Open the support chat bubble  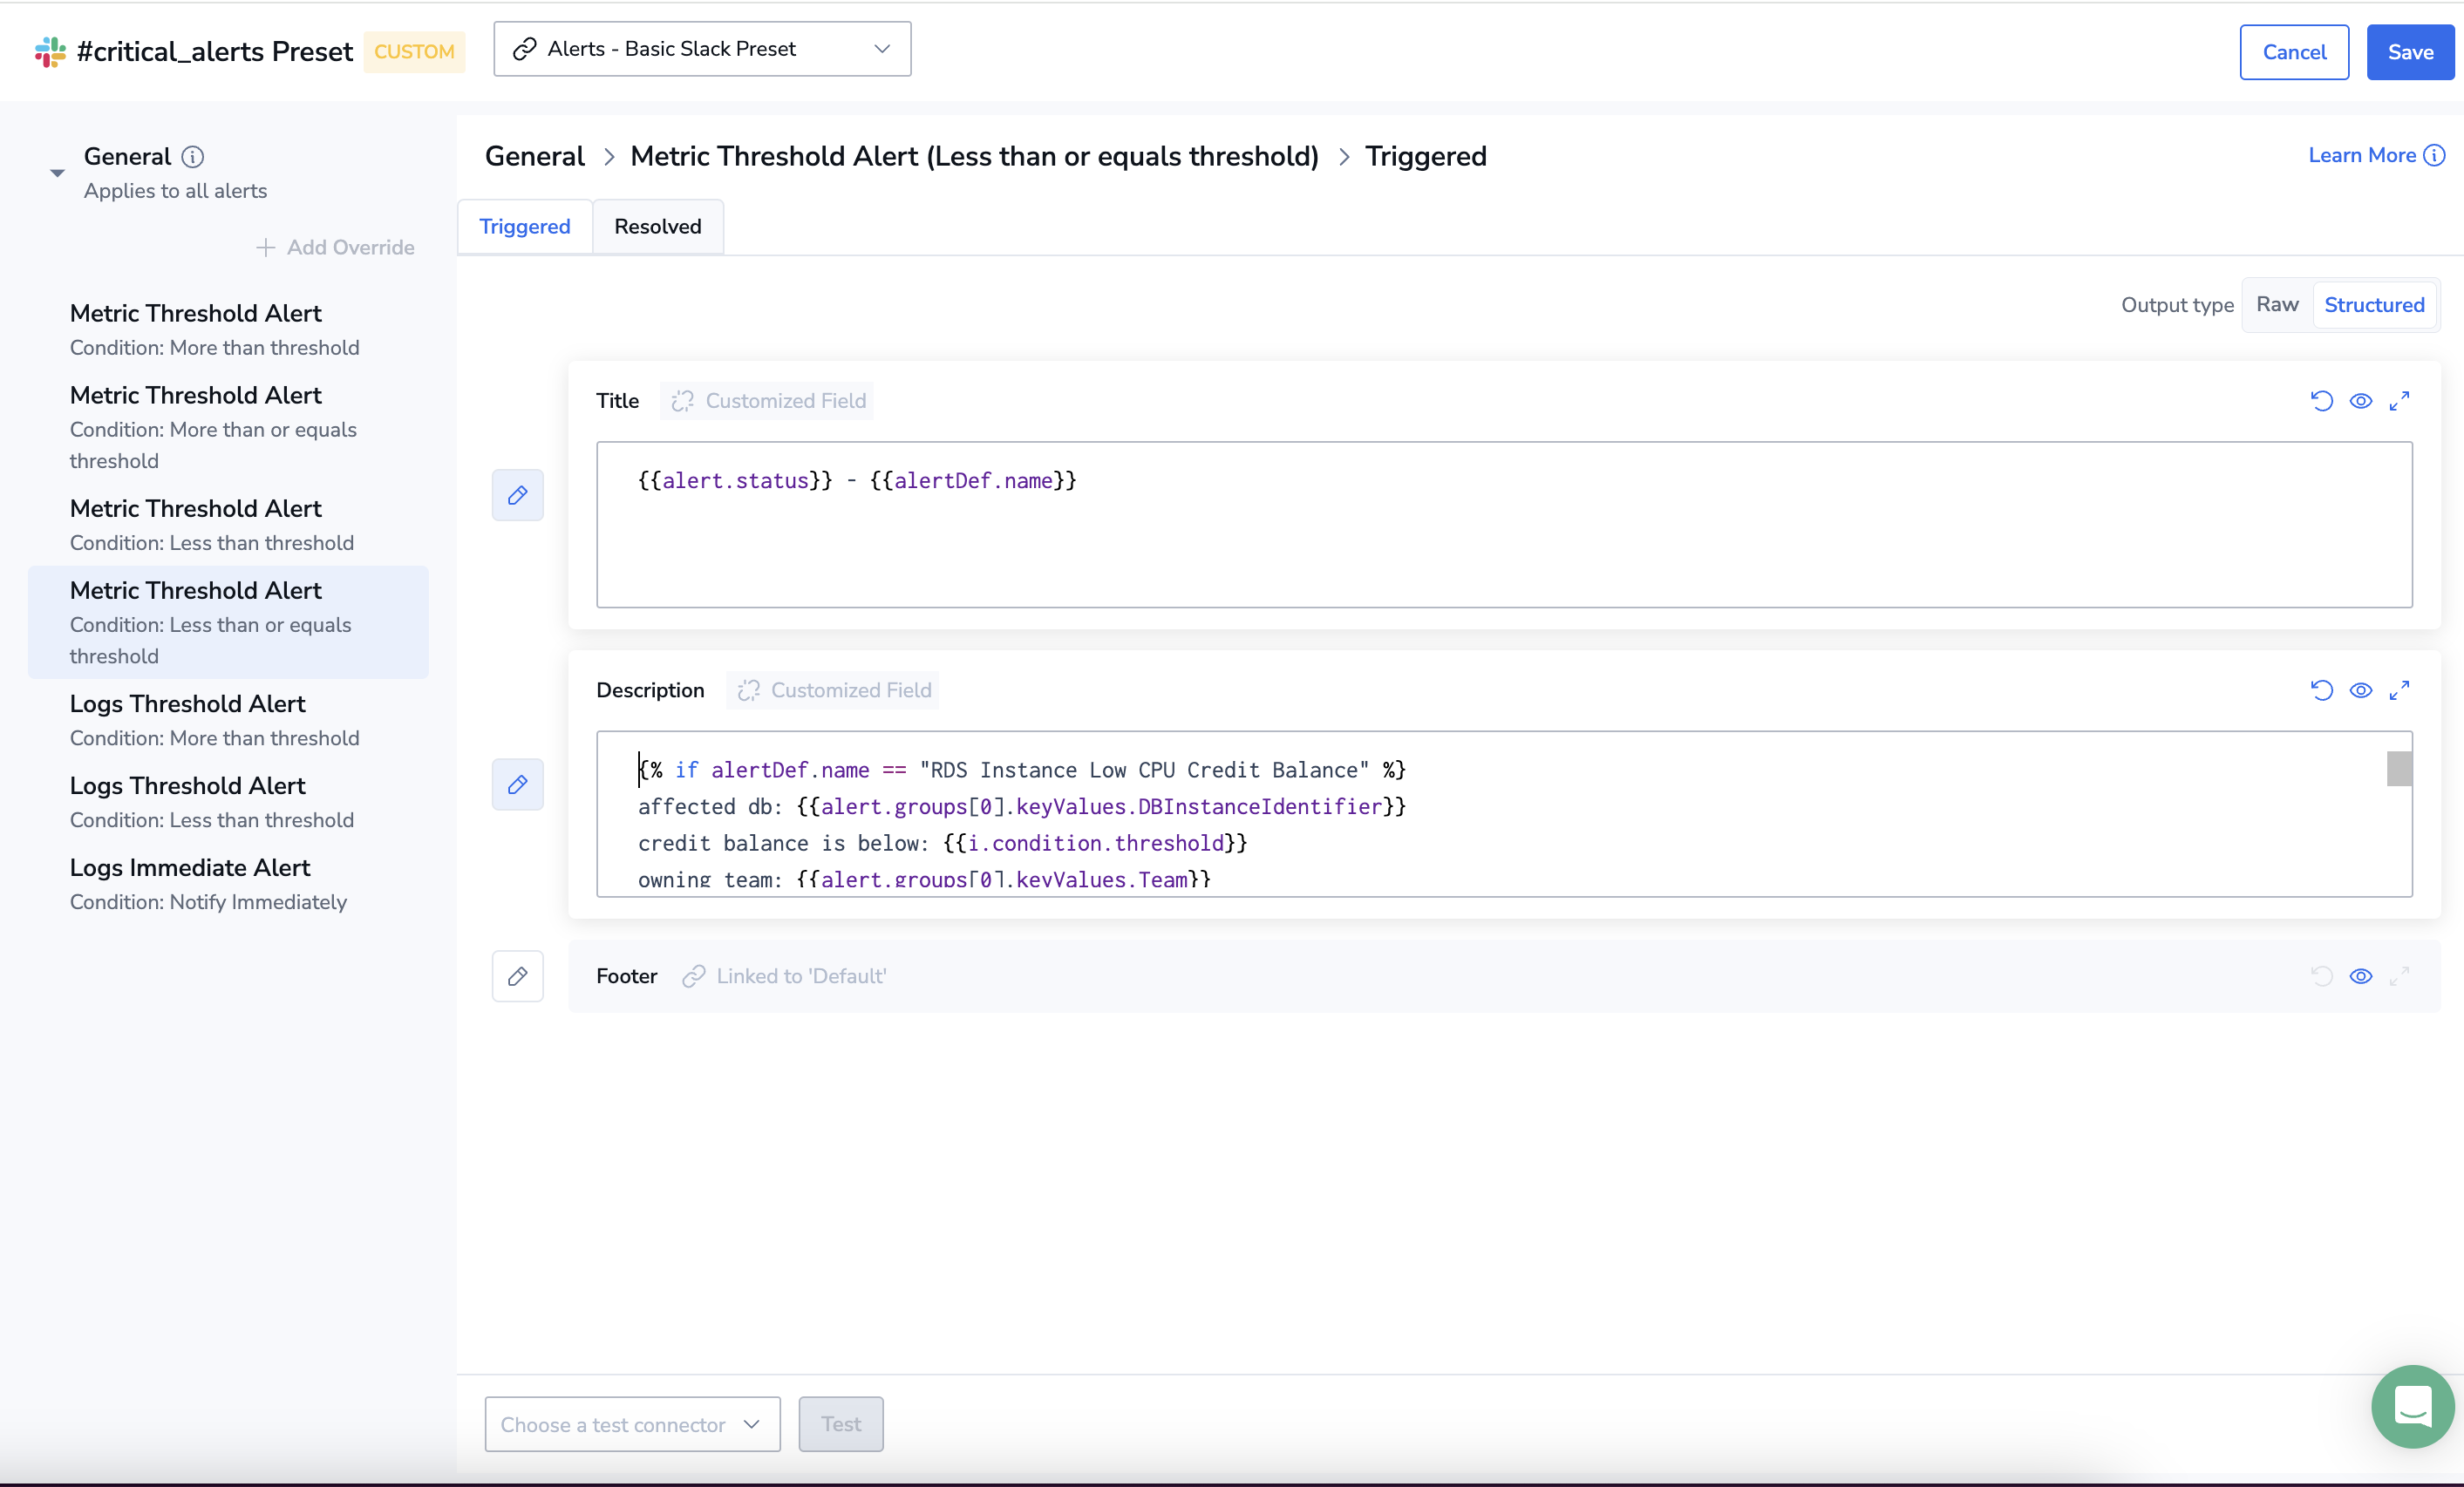pyautogui.click(x=2412, y=1406)
